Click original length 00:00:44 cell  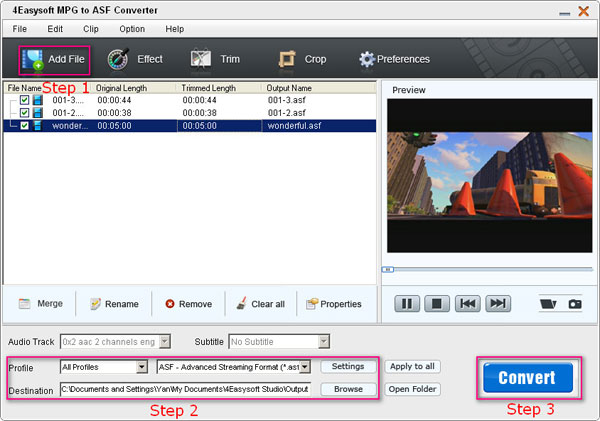tap(114, 100)
